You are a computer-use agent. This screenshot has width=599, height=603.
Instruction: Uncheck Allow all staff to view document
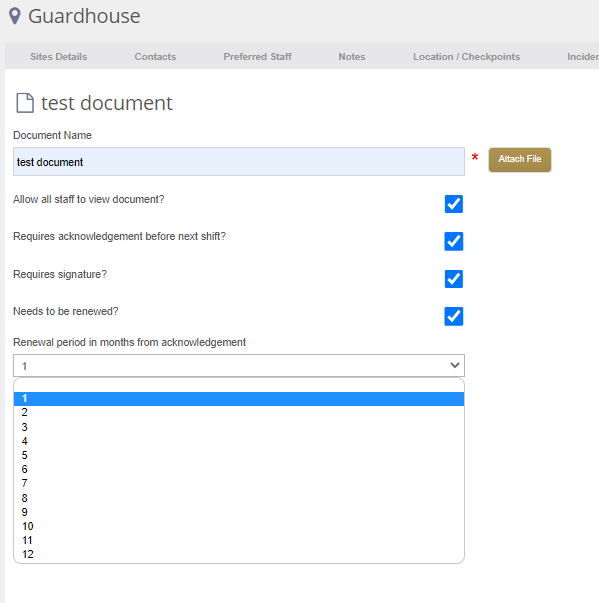point(454,204)
